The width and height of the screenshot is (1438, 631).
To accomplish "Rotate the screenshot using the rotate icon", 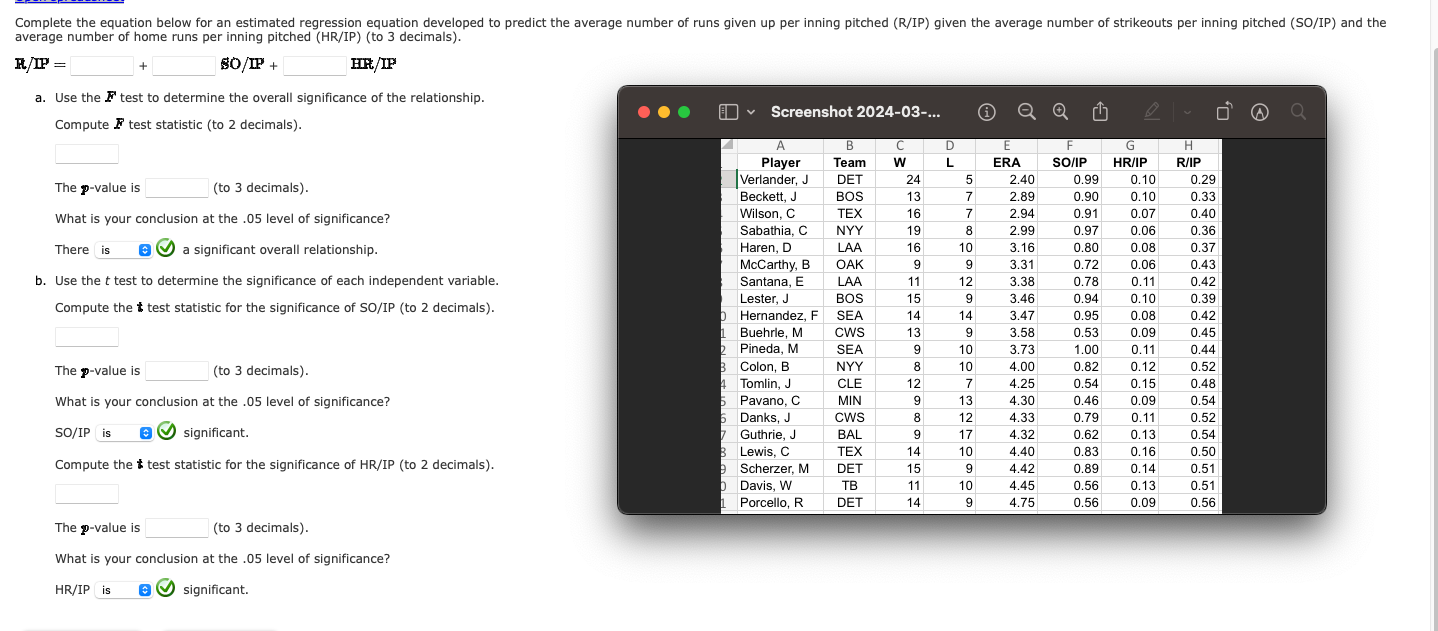I will (1224, 112).
